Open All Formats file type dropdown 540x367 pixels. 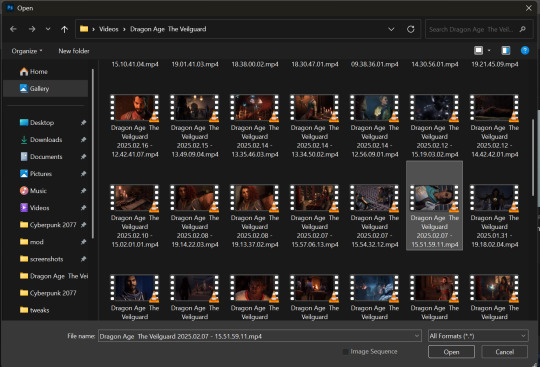point(478,336)
